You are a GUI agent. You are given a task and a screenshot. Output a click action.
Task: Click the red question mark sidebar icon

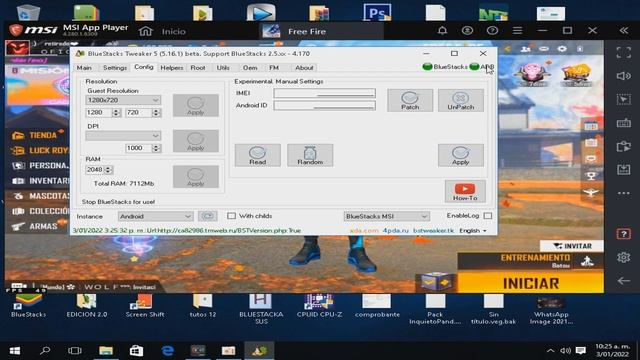tap(623, 234)
